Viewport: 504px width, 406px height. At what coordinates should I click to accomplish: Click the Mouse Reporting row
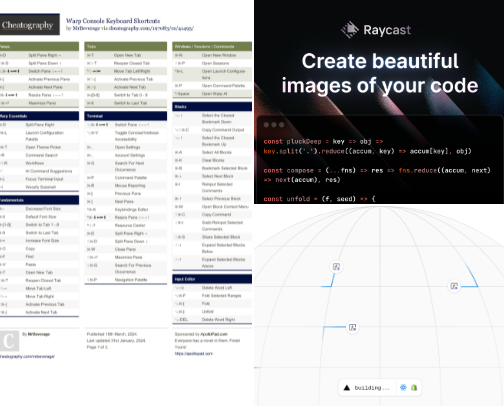coord(125,185)
